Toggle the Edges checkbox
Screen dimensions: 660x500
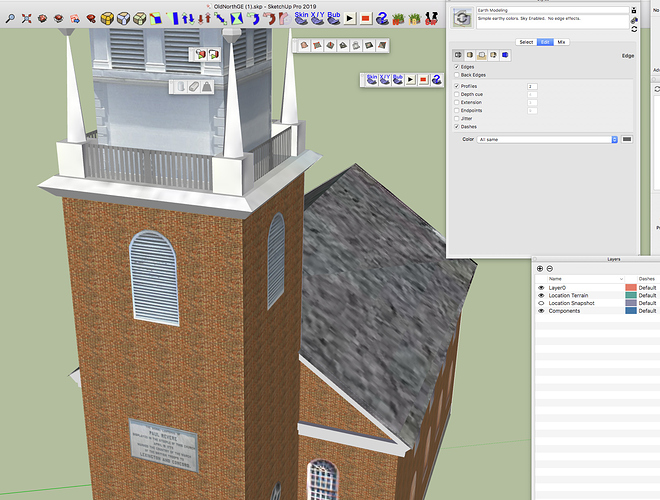point(457,67)
